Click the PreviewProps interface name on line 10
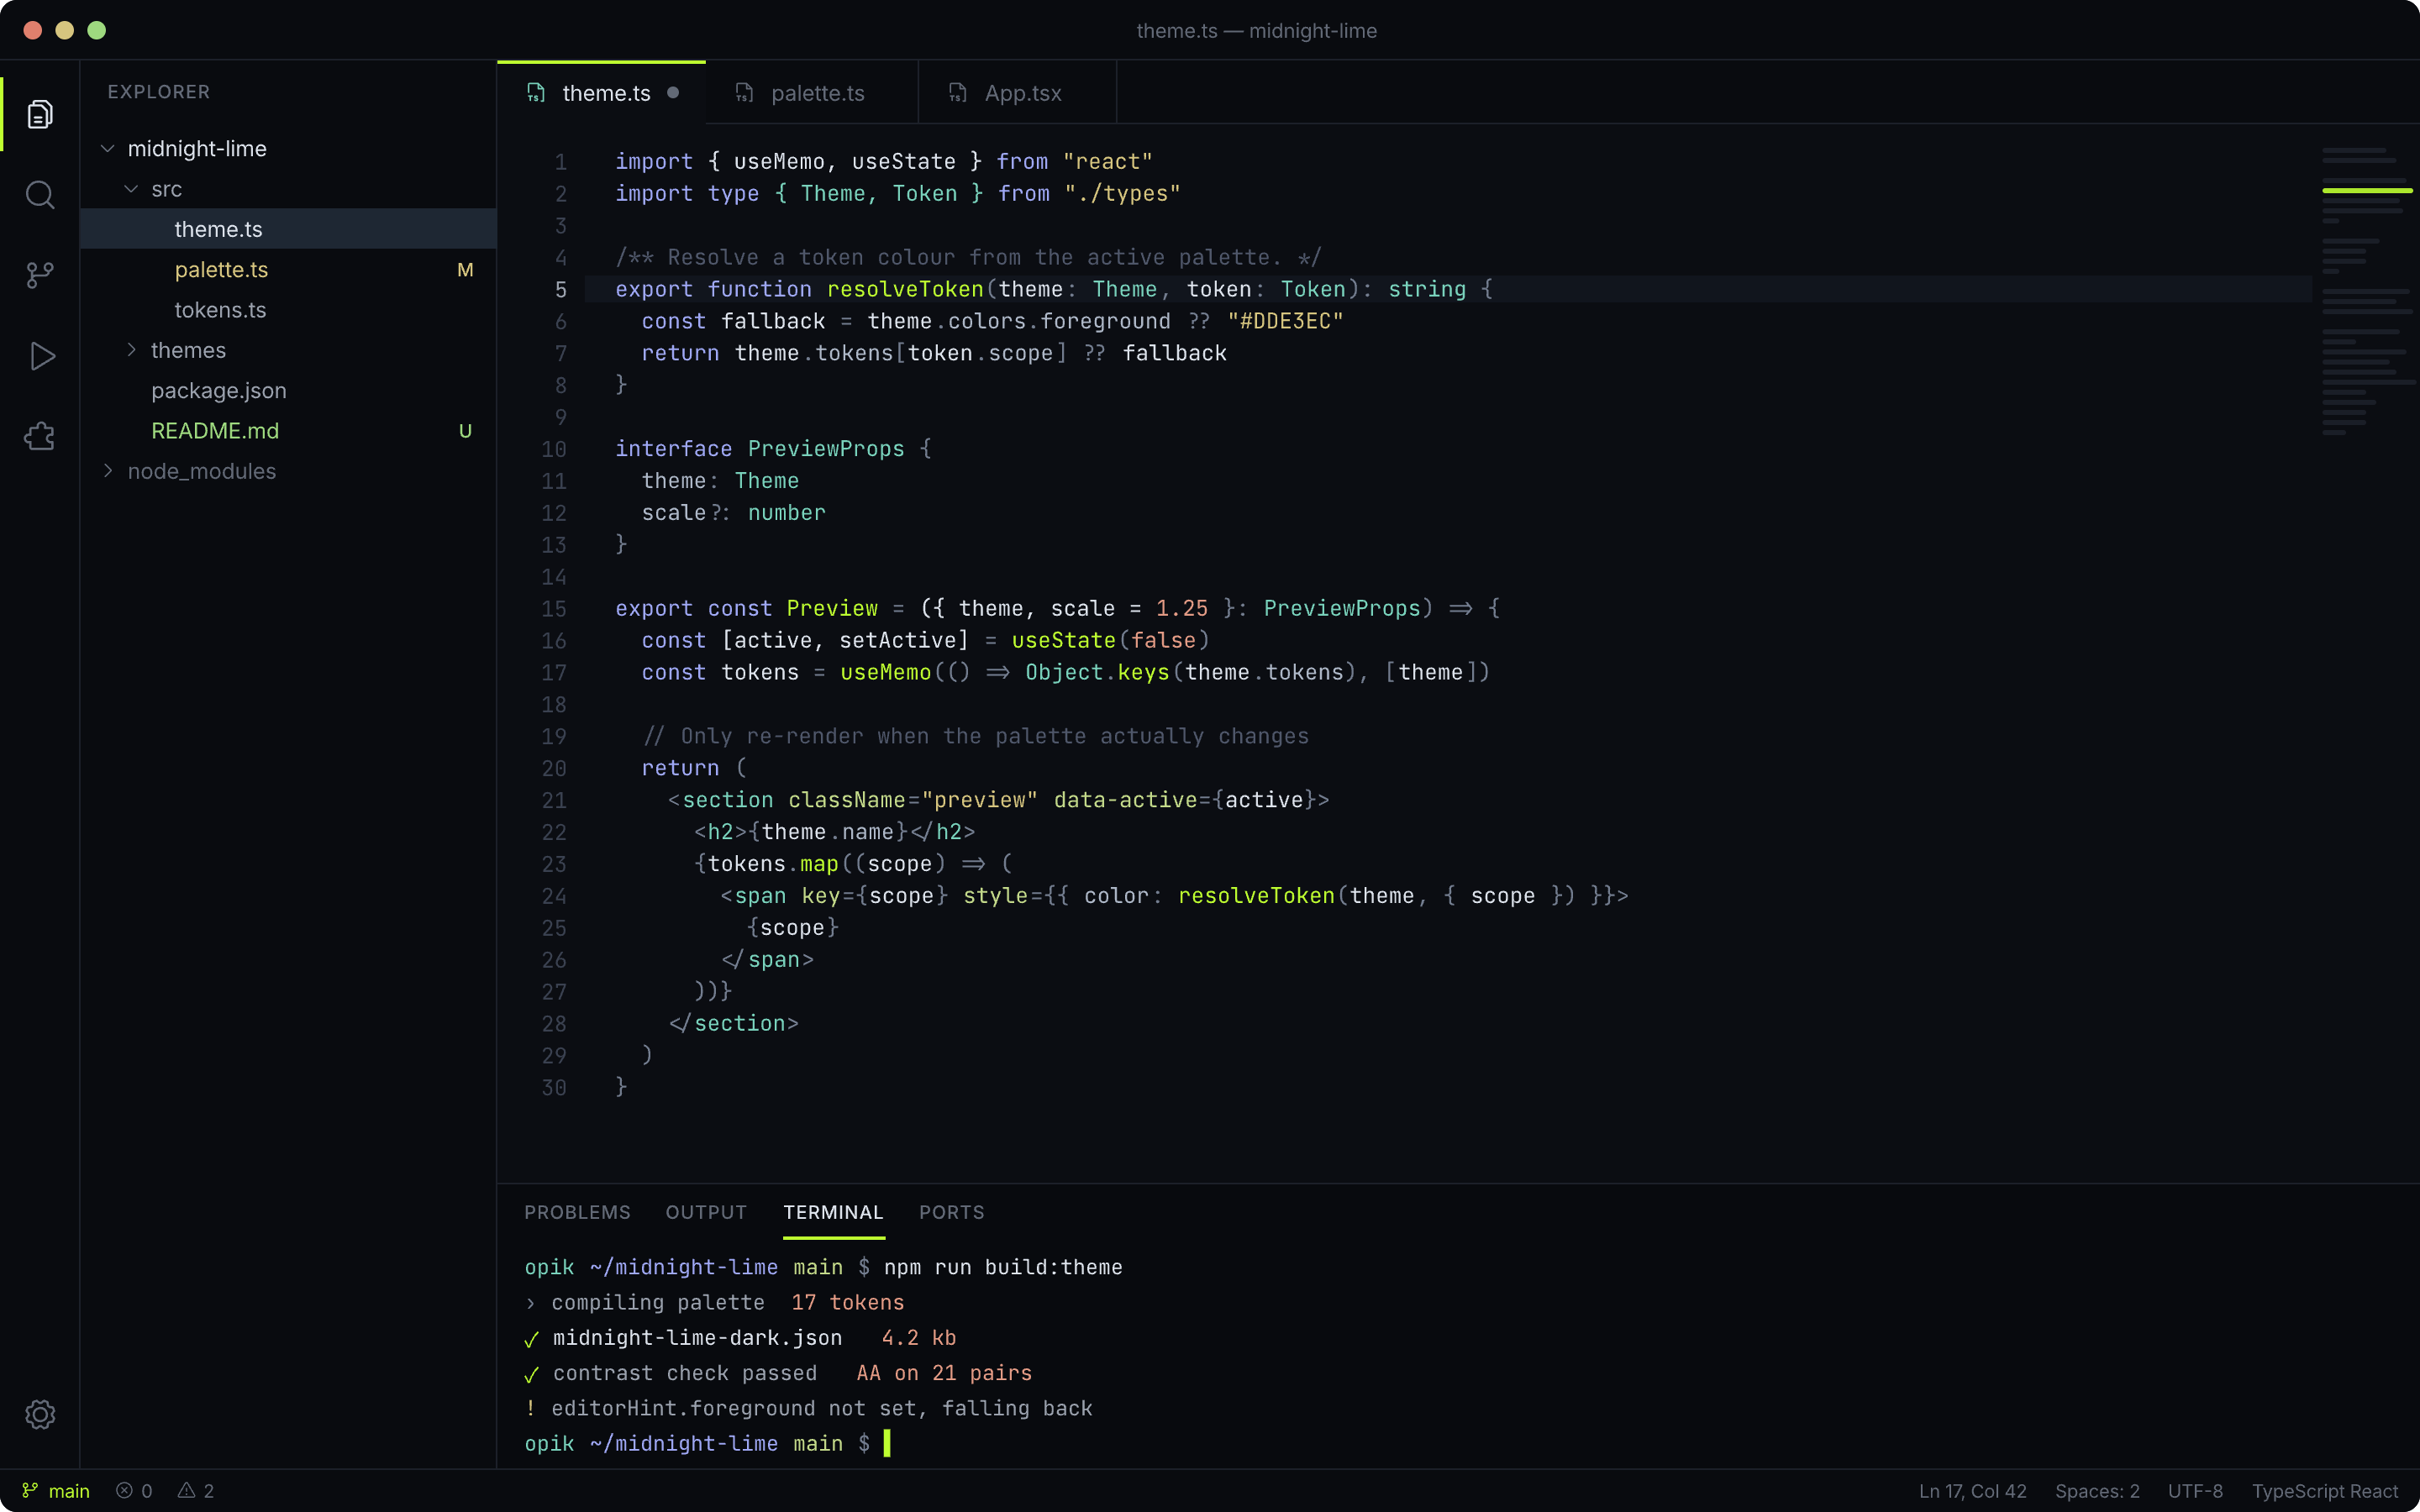This screenshot has width=2420, height=1512. coord(826,449)
